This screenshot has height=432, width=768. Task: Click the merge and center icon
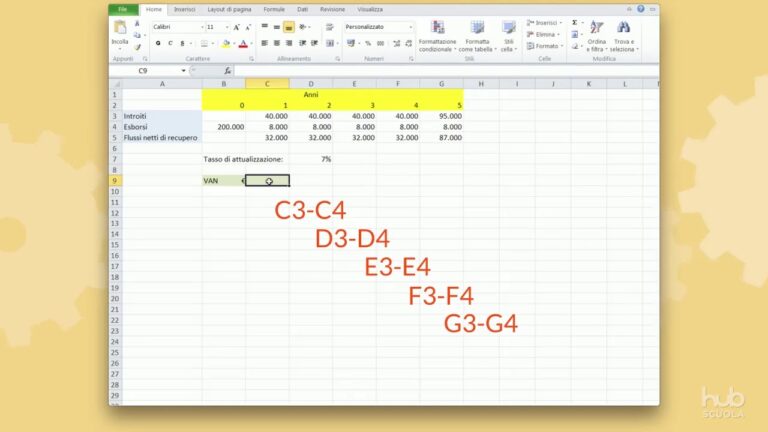pos(330,44)
